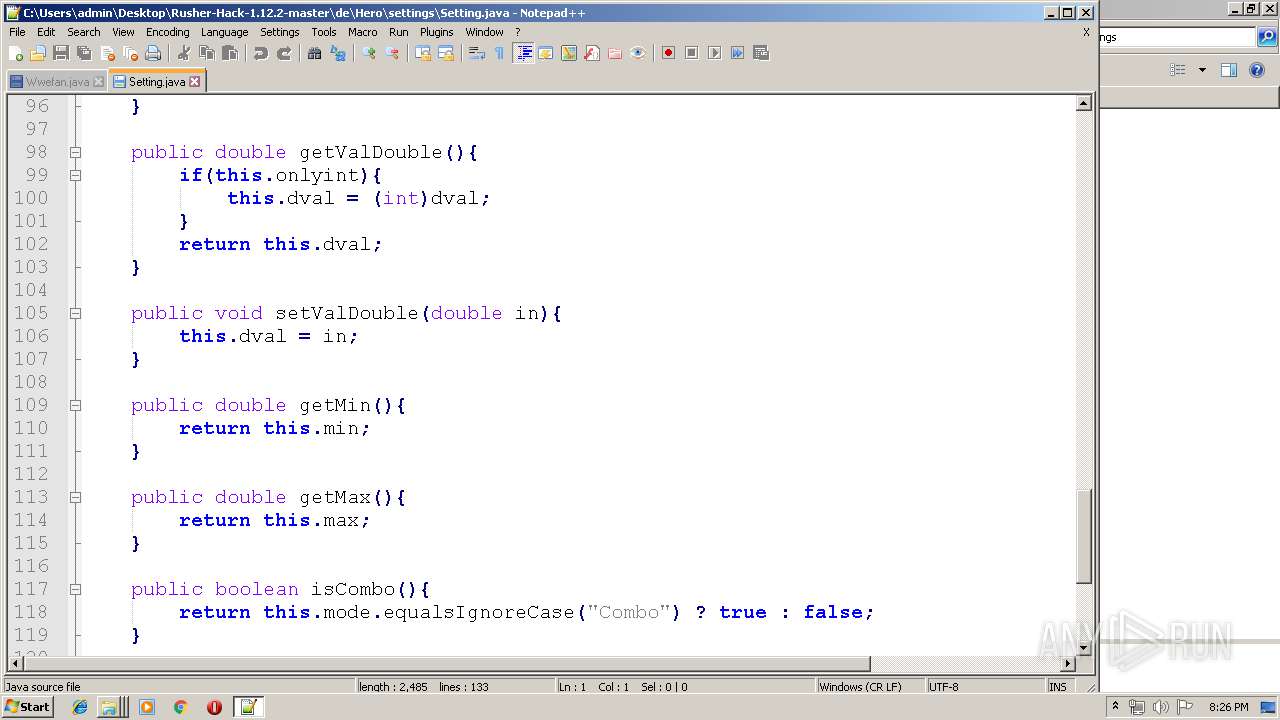1280x720 pixels.
Task: Click the Close document toolbar icon
Action: point(107,53)
